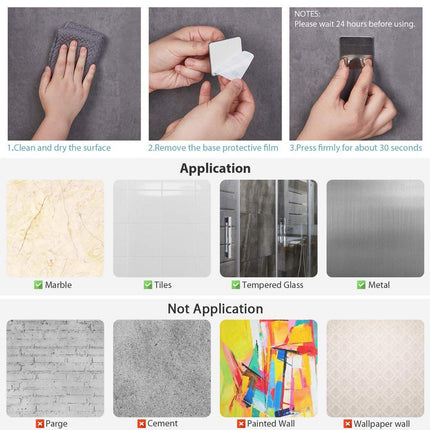Image resolution: width=430 pixels, height=430 pixels.
Task: Click the red X icon beside Painted Wall
Action: coord(241,424)
